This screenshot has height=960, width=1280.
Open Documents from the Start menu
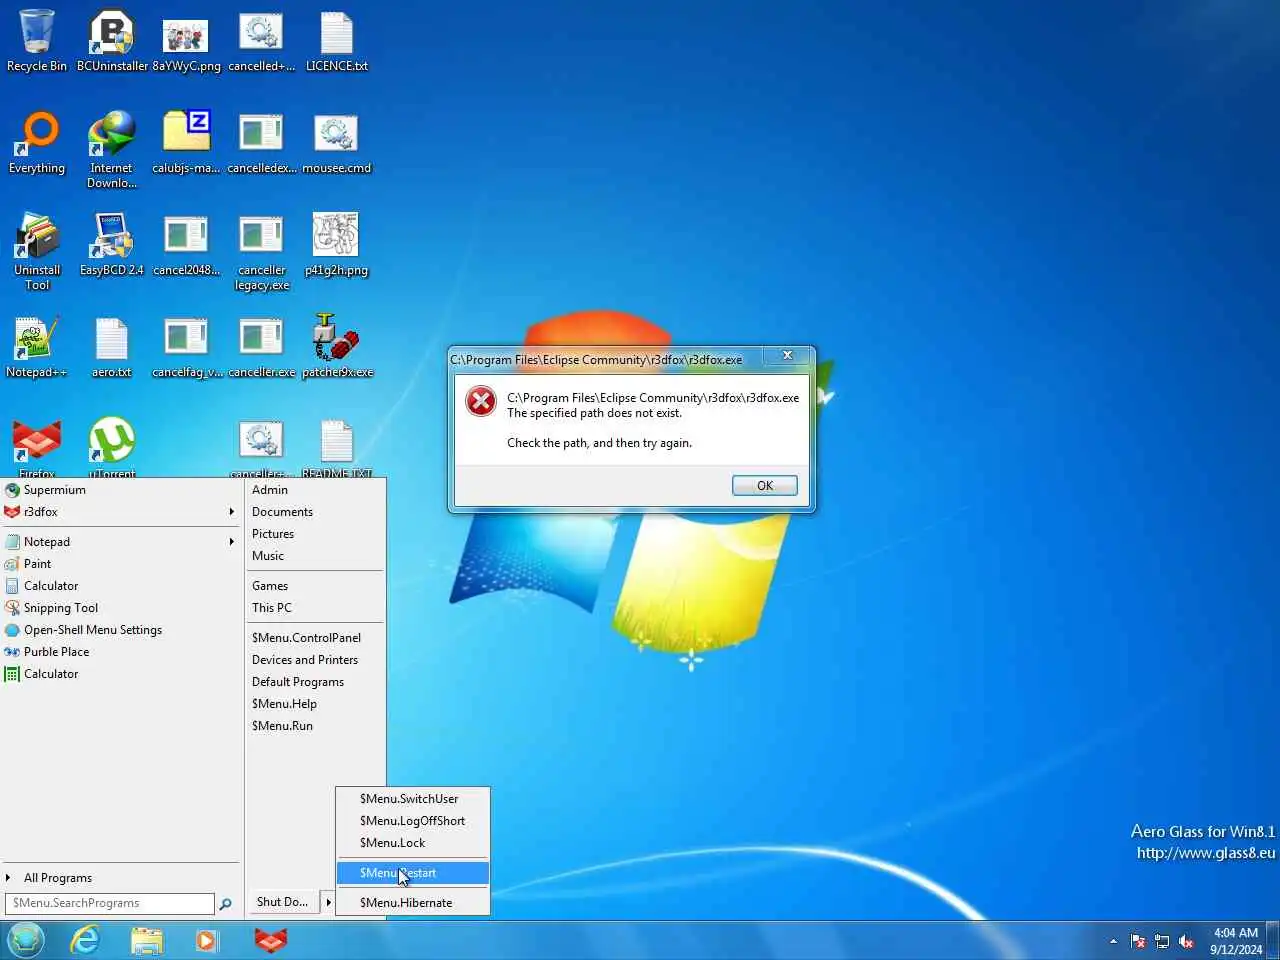point(315,512)
